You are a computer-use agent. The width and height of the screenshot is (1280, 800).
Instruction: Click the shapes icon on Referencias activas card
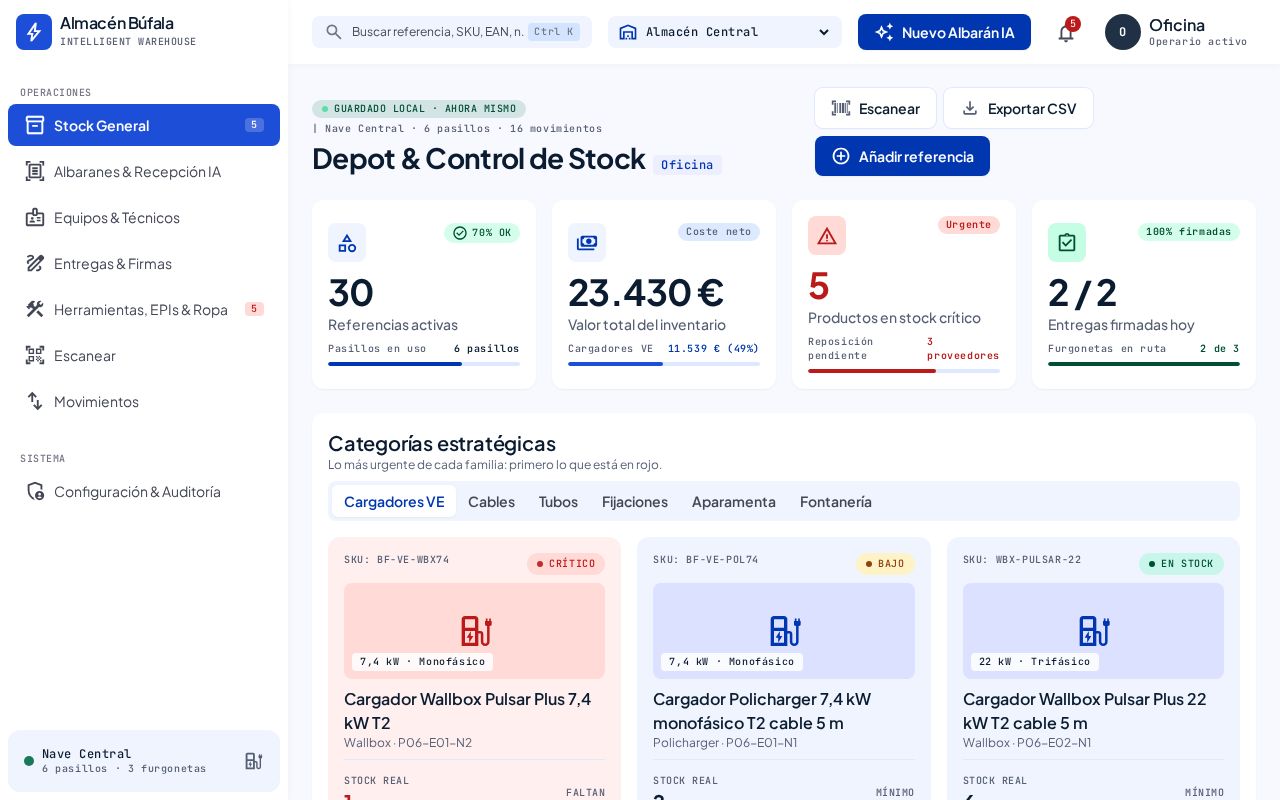point(347,243)
